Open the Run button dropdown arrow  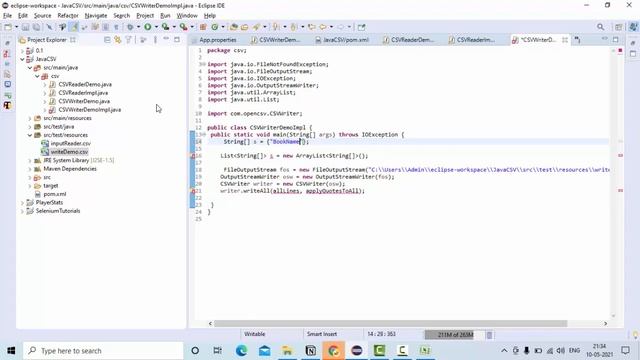(156, 27)
